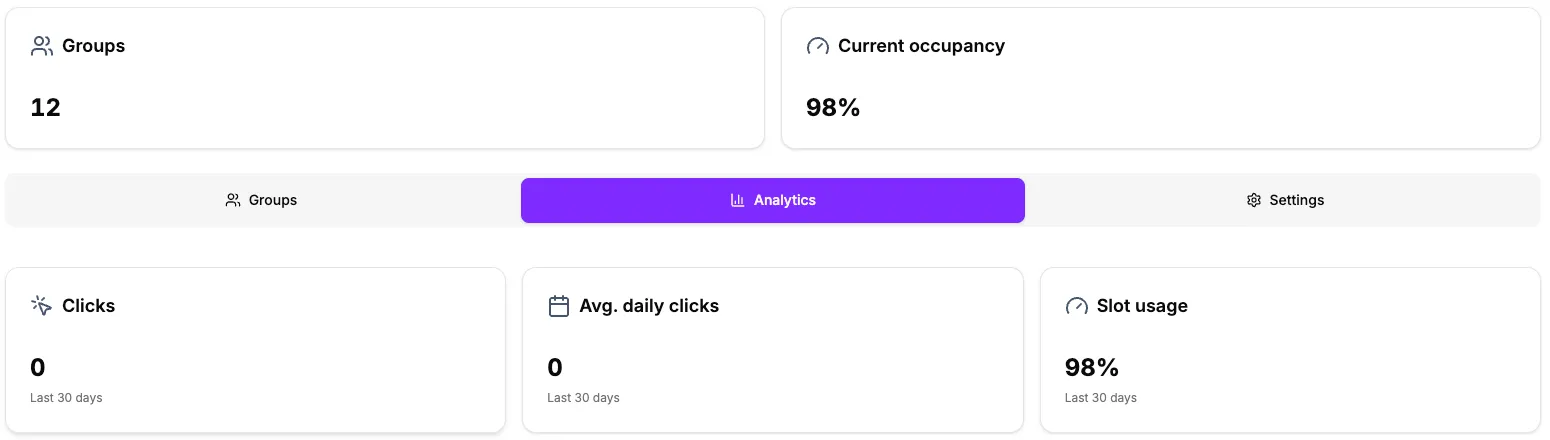Click the group count value 12
The height and width of the screenshot is (440, 1550).
[45, 108]
